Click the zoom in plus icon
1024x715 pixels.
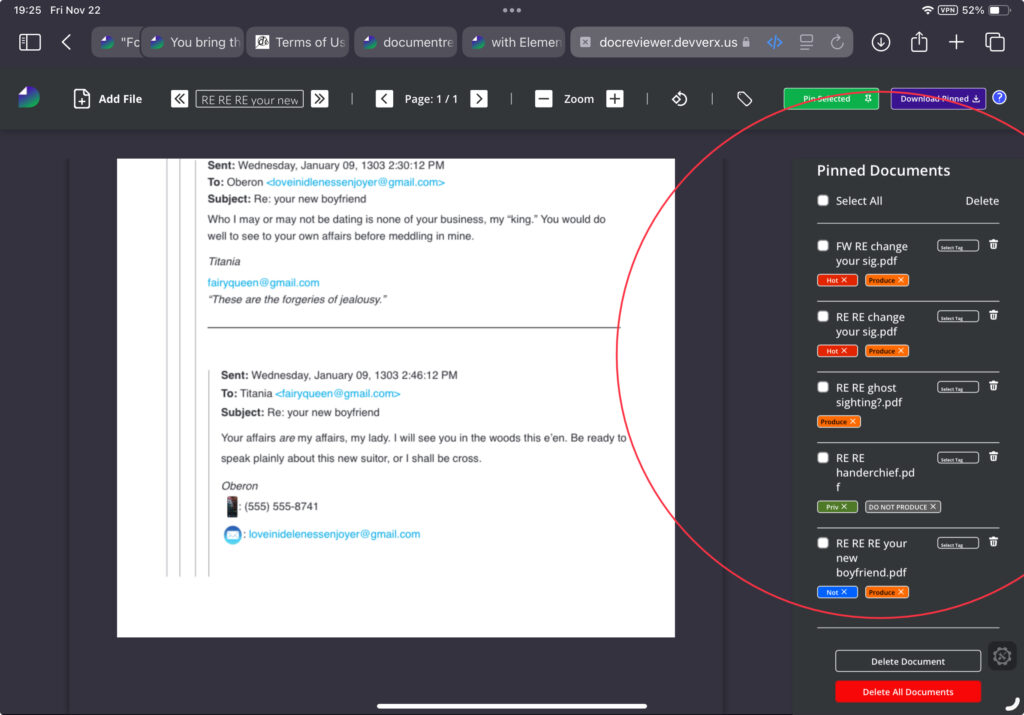(615, 99)
